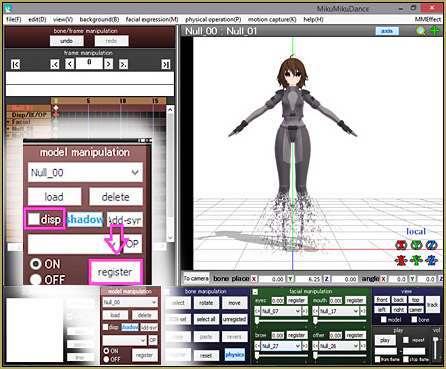Image resolution: width=446 pixels, height=369 pixels.
Task: Enable the bone checkbox in view panel
Action: point(414,320)
